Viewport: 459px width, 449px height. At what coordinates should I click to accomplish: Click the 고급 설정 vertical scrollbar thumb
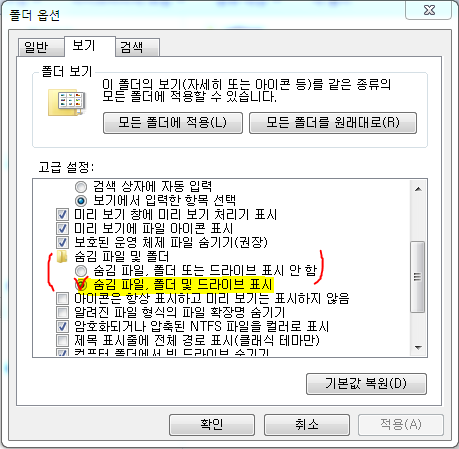(x=418, y=277)
